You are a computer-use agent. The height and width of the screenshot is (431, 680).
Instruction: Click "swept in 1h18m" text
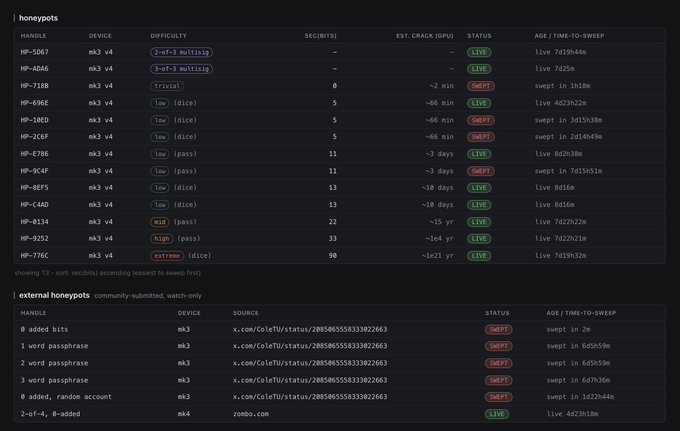562,86
